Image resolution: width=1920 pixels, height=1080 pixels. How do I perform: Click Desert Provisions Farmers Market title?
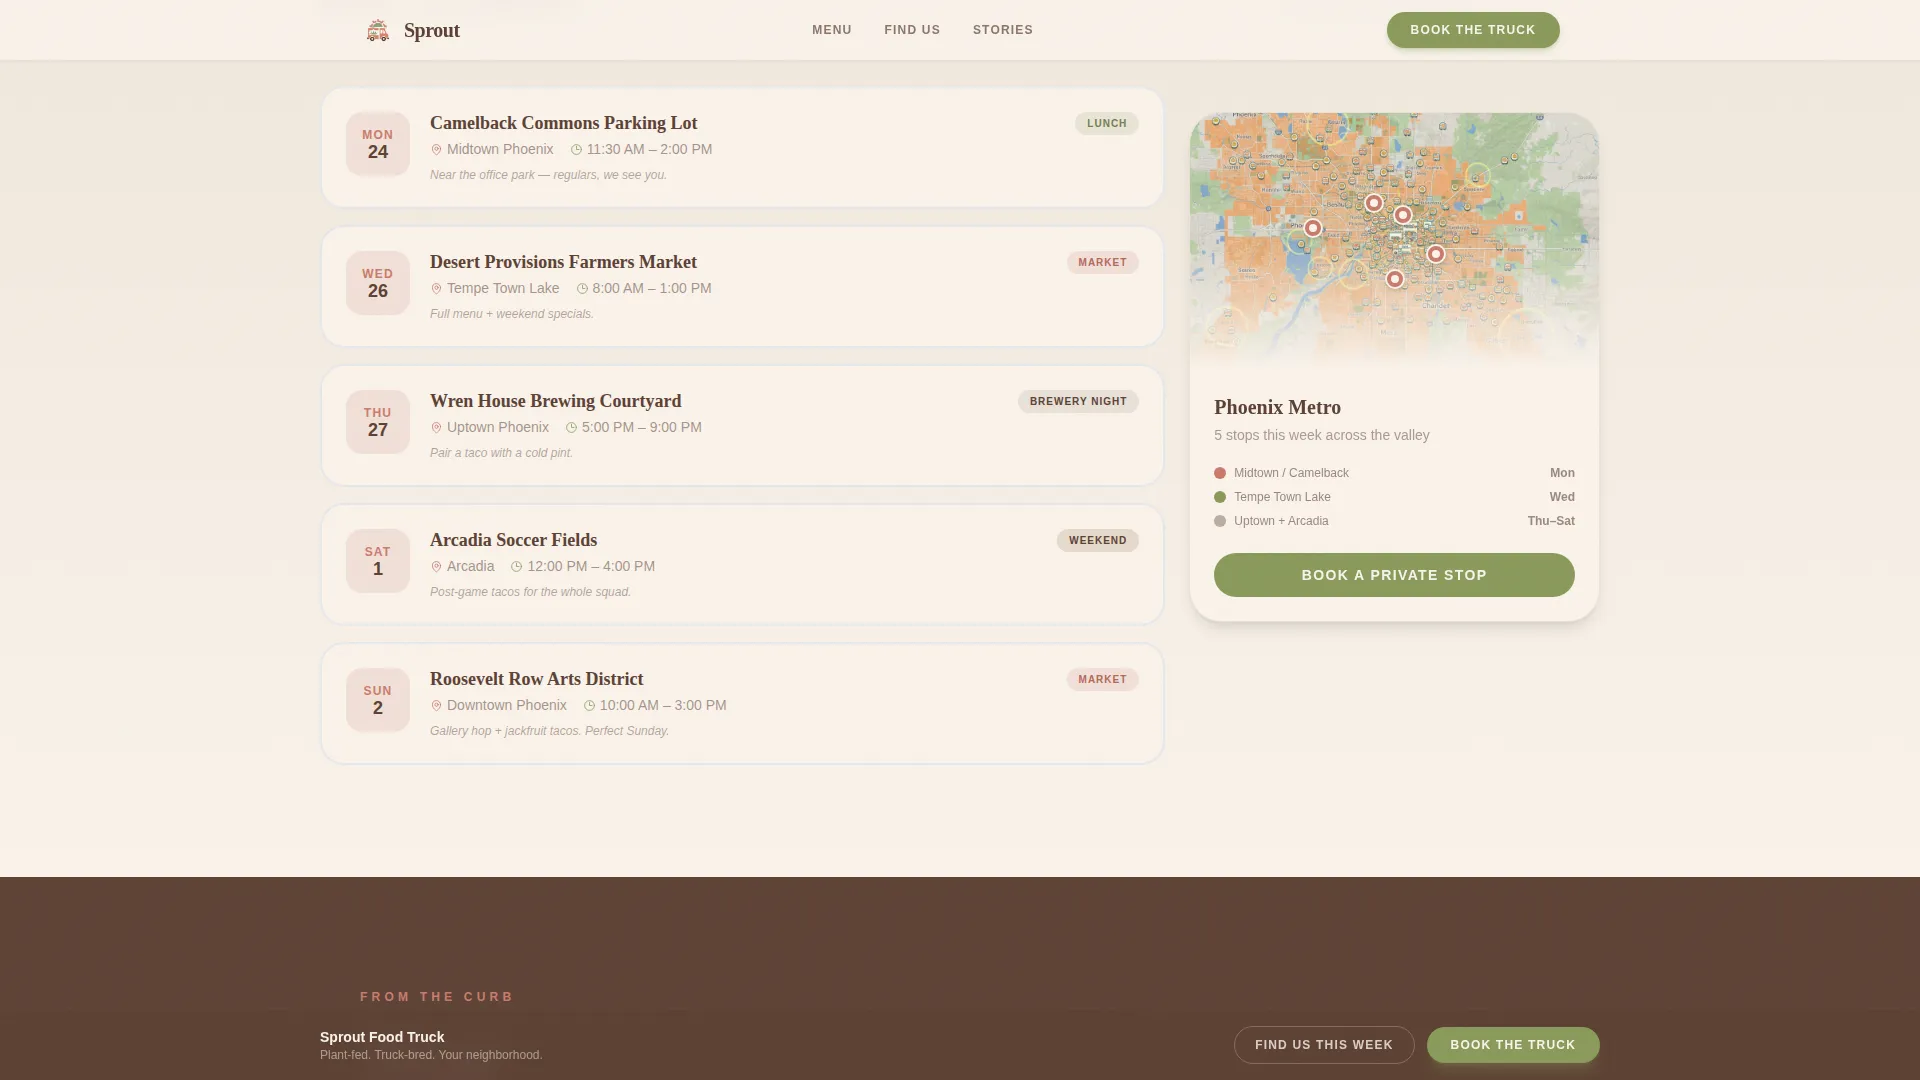pyautogui.click(x=564, y=262)
